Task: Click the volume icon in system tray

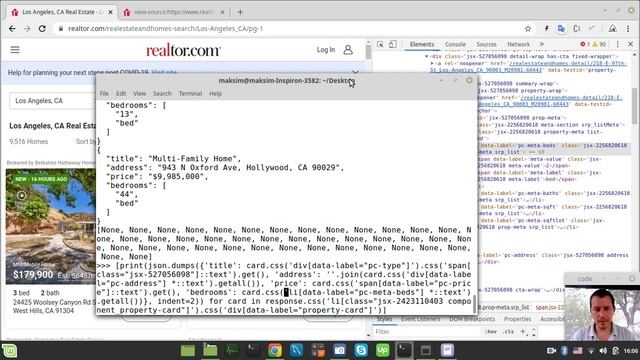Action: [603, 351]
